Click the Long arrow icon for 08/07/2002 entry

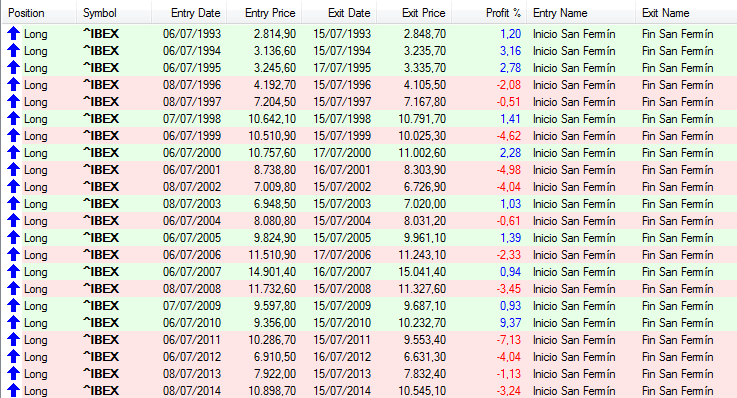coord(13,187)
